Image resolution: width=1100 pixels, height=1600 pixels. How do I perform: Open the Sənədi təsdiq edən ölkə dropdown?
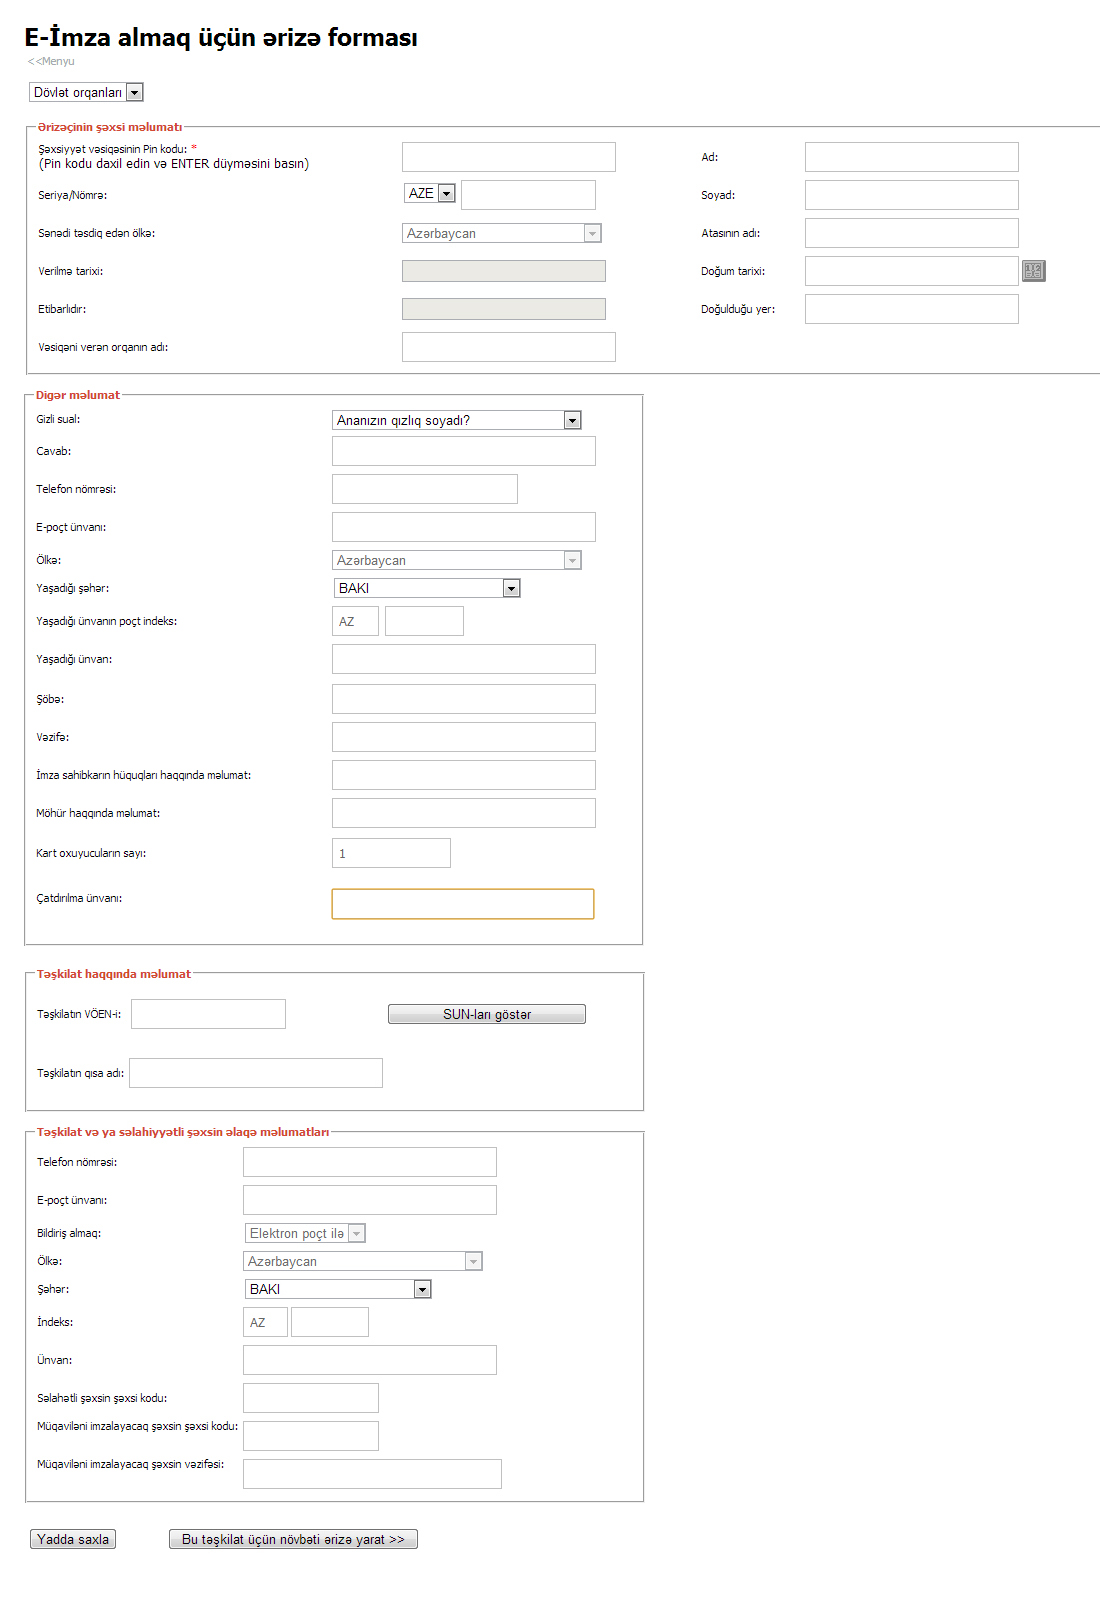(502, 233)
